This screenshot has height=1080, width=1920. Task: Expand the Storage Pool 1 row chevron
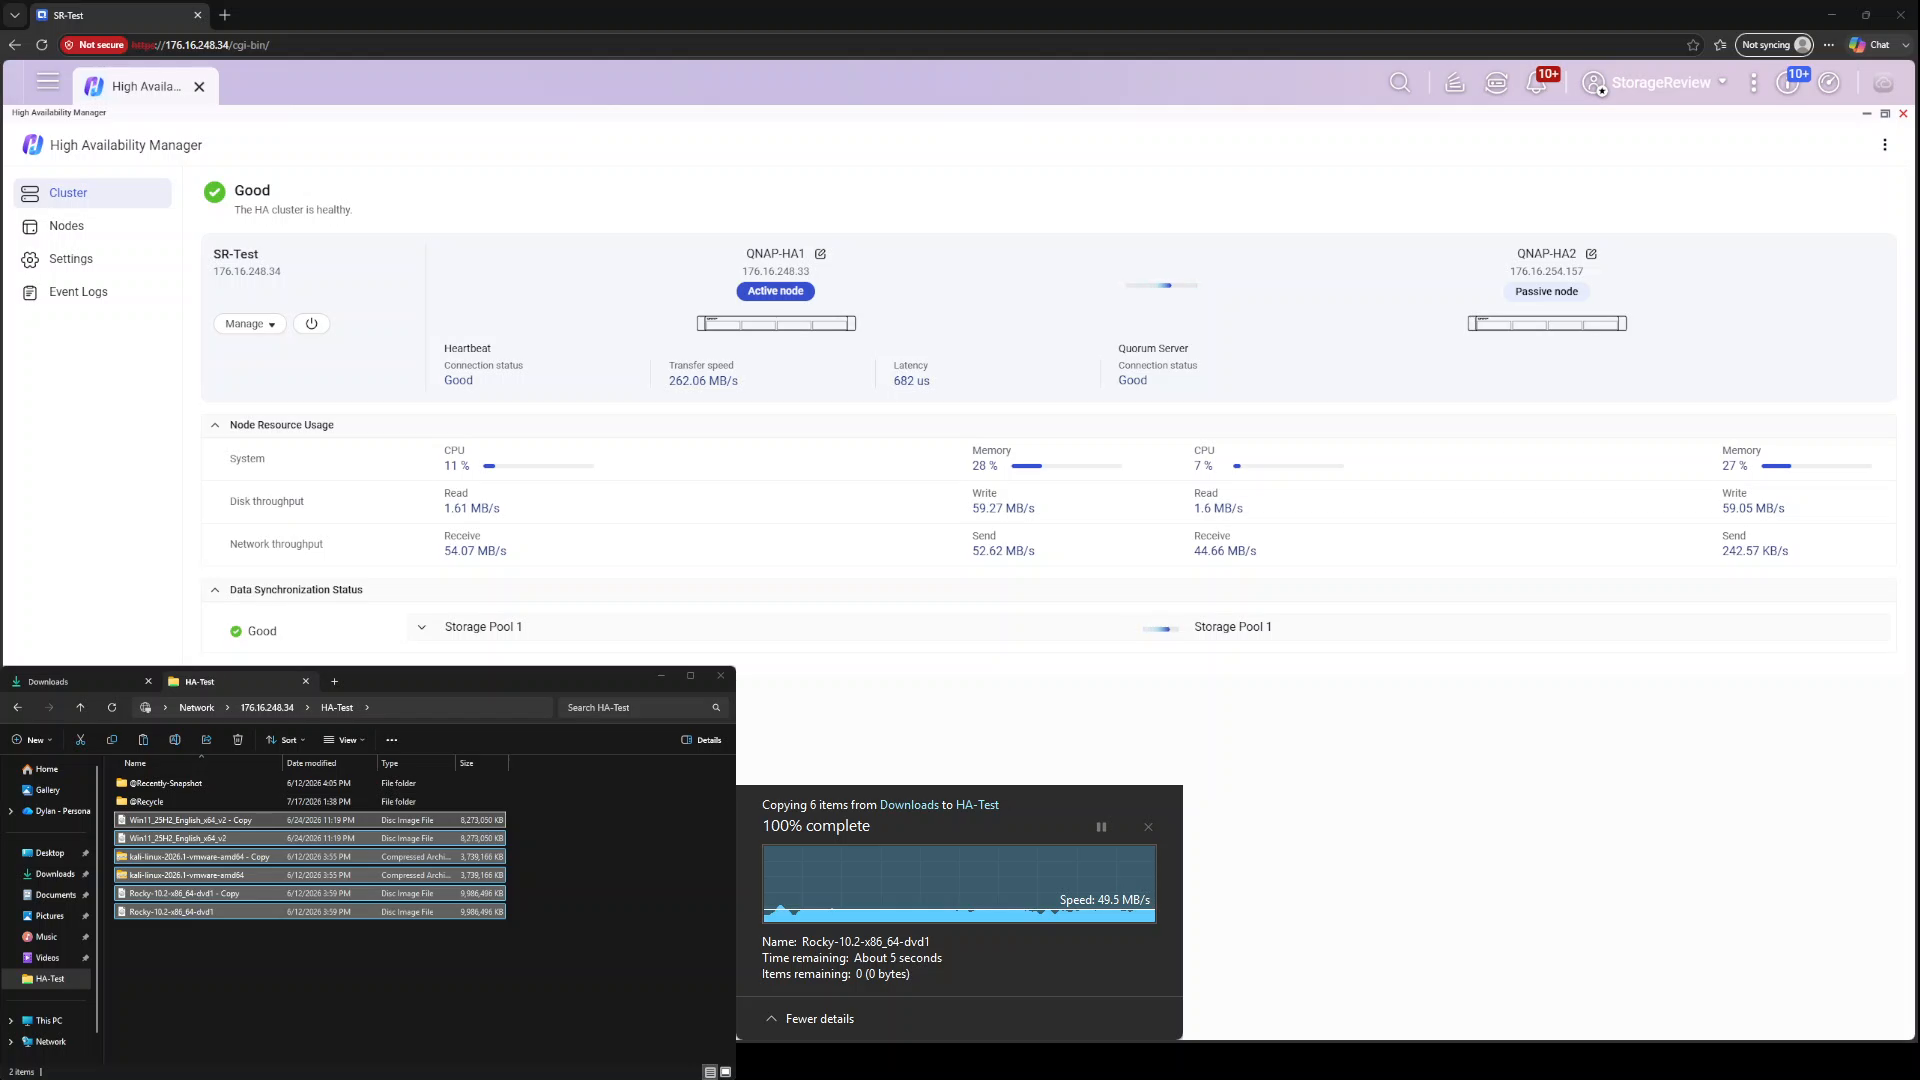[421, 627]
